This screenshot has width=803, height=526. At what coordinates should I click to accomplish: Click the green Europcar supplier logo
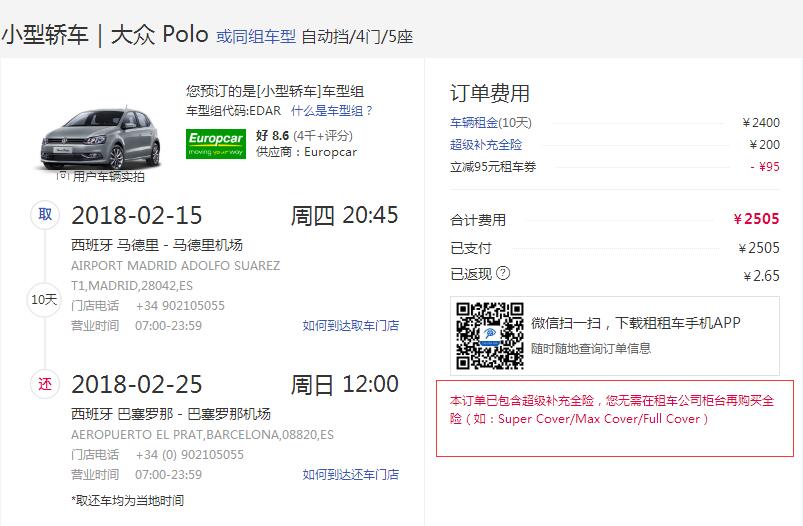(217, 144)
